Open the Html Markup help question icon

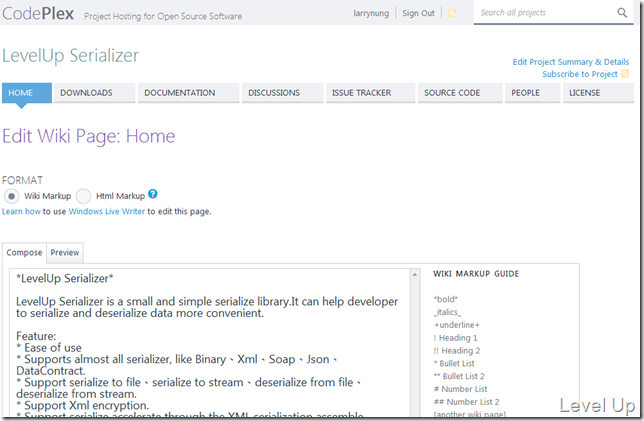click(153, 194)
